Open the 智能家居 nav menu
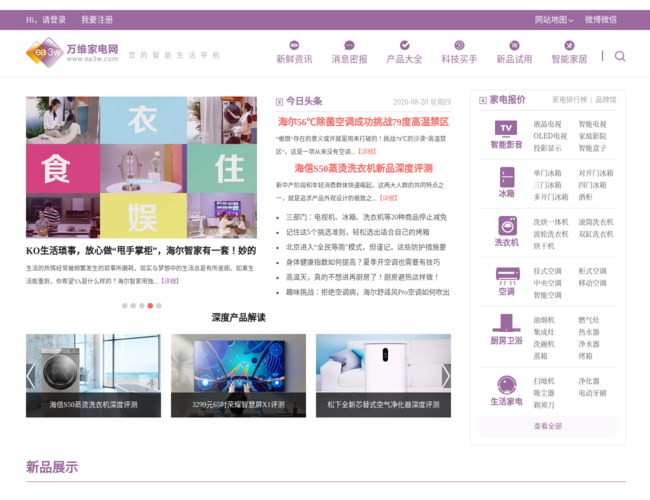 coord(569,59)
